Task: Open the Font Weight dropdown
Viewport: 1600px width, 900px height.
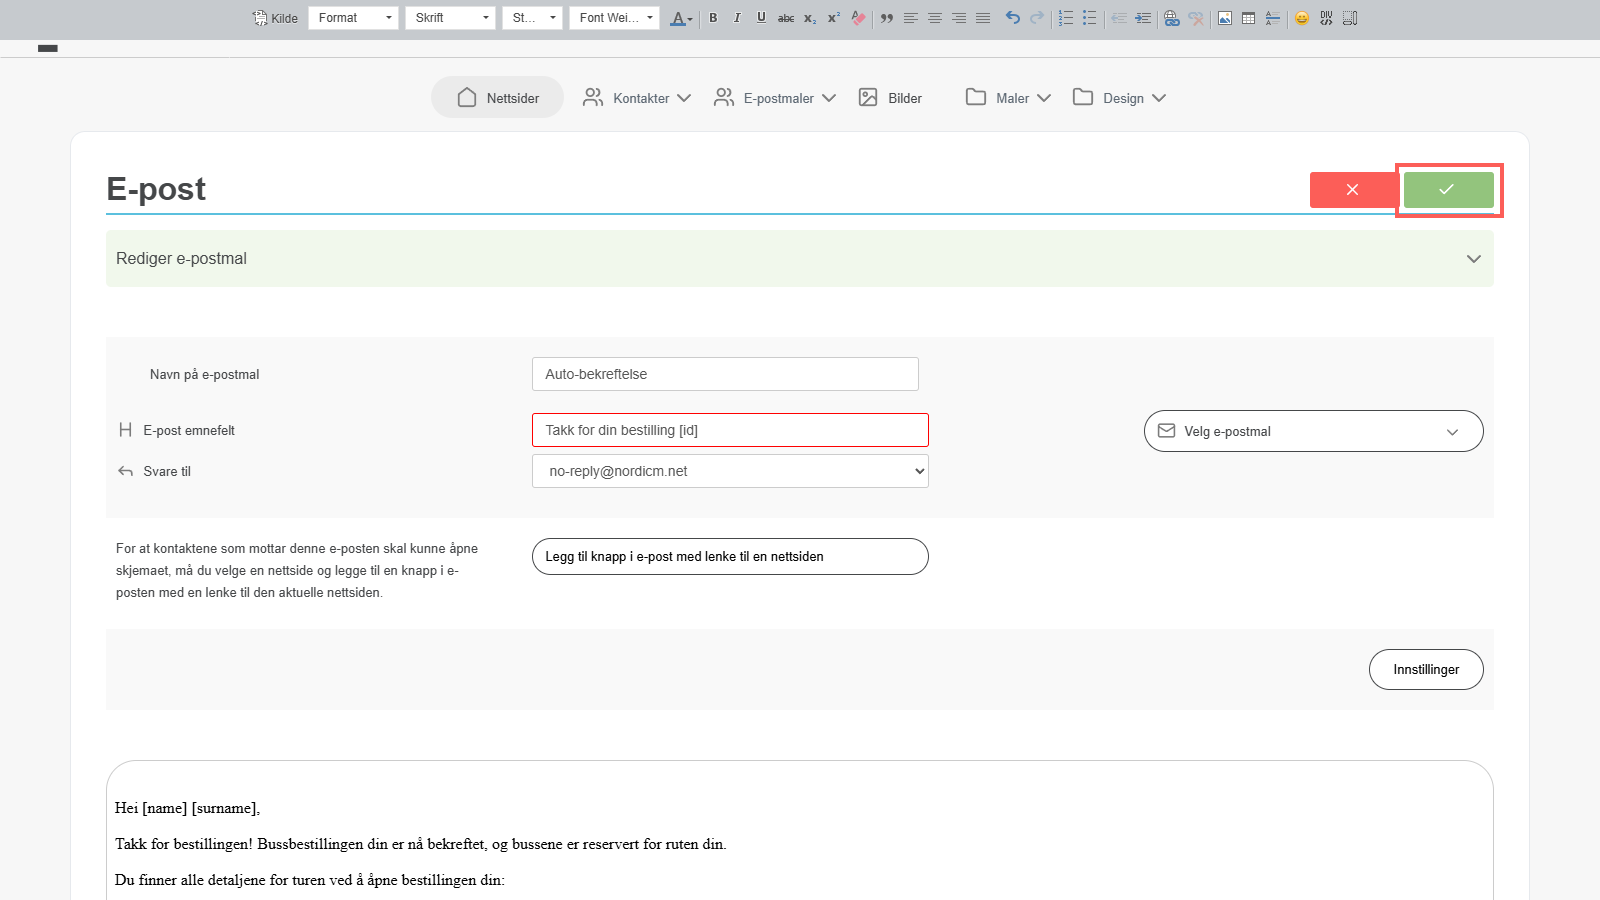Action: point(614,18)
